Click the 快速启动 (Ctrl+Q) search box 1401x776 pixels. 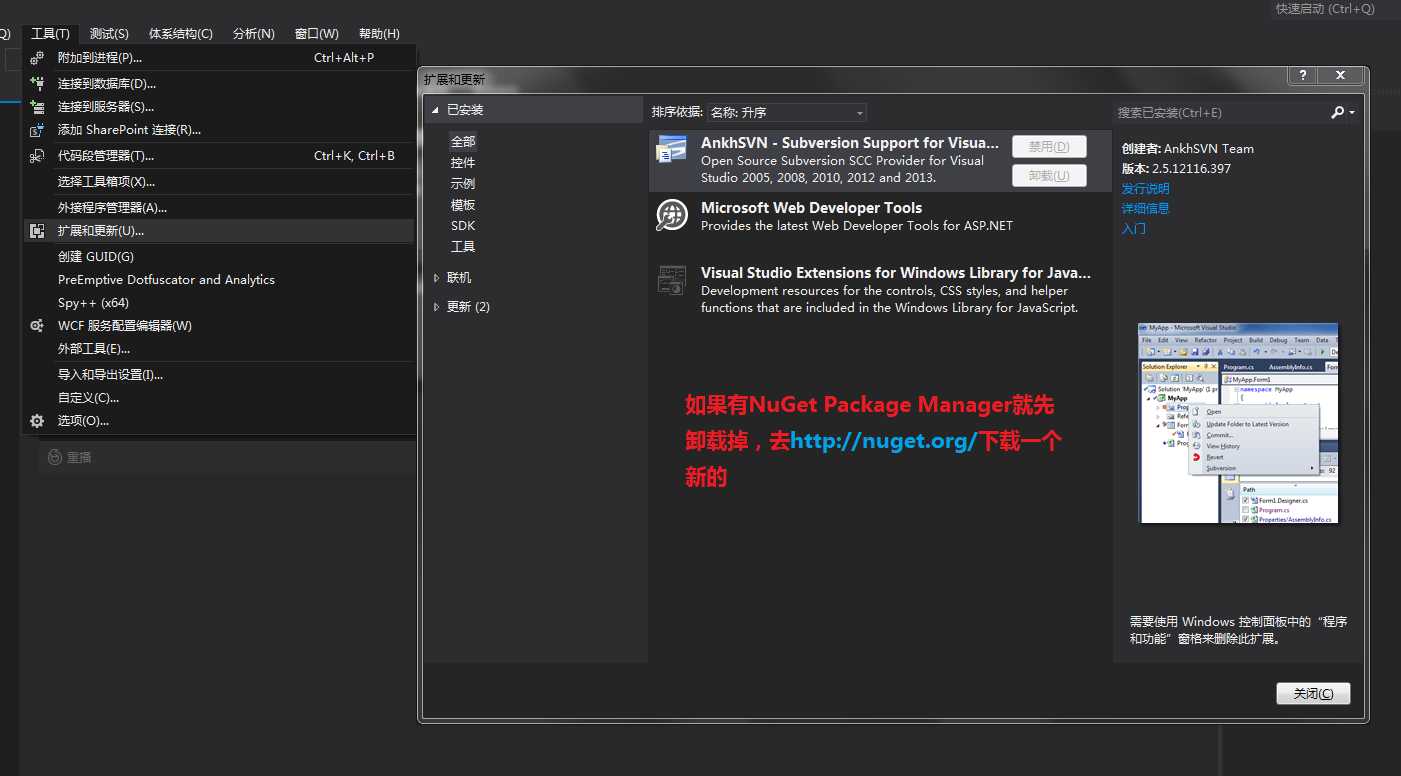pyautogui.click(x=1335, y=9)
